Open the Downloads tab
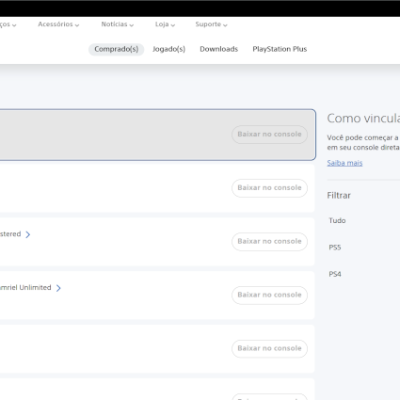Image resolution: width=400 pixels, height=400 pixels. pyautogui.click(x=219, y=49)
